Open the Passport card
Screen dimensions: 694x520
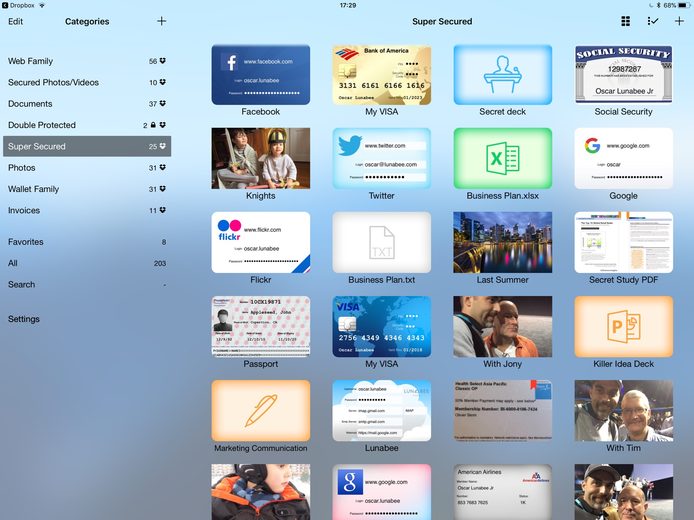(261, 327)
